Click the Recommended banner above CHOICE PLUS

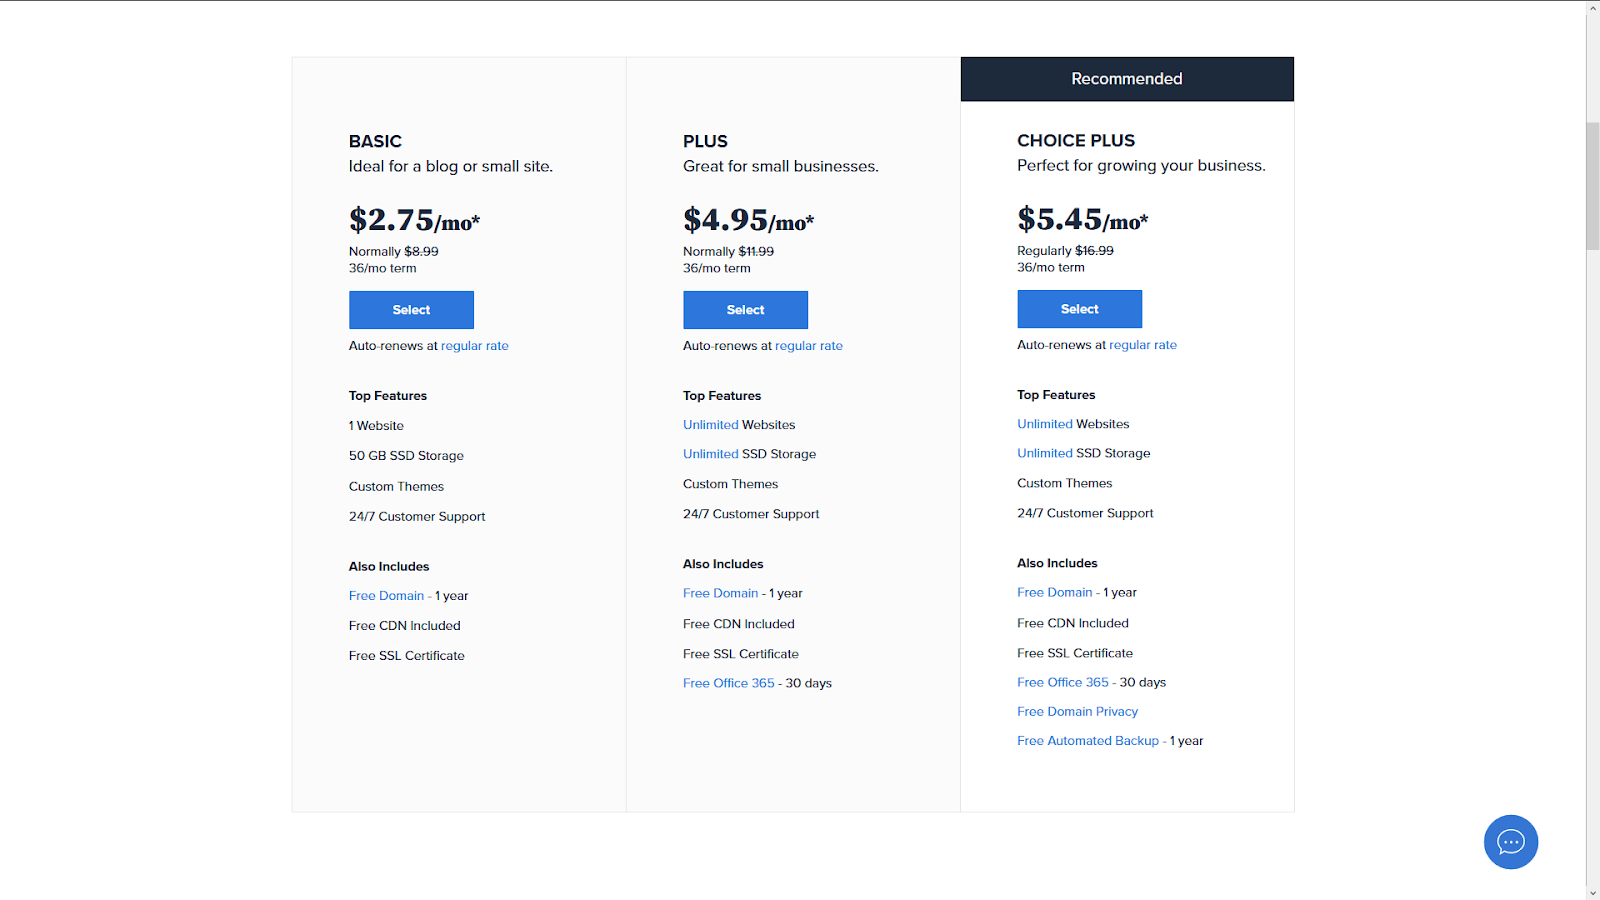[1126, 78]
